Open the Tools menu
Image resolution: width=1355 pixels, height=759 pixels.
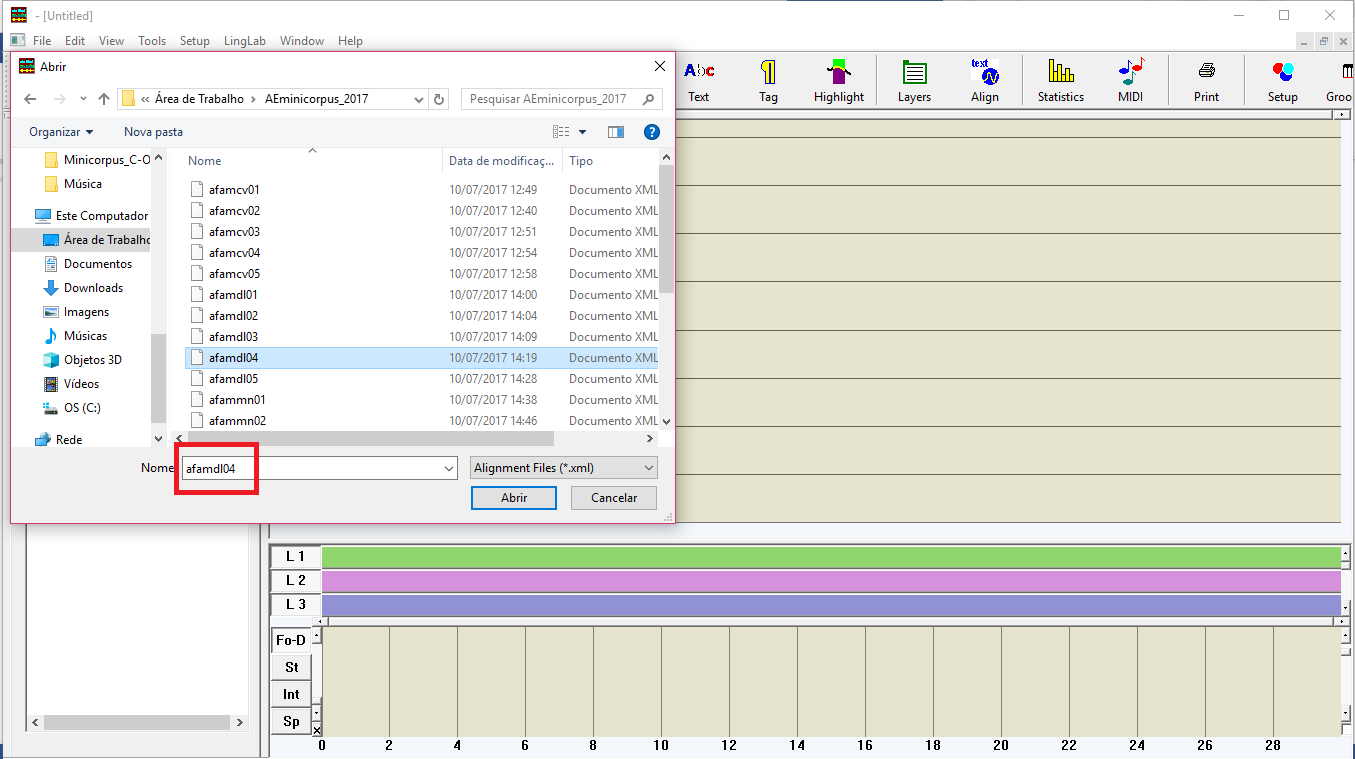pyautogui.click(x=152, y=41)
